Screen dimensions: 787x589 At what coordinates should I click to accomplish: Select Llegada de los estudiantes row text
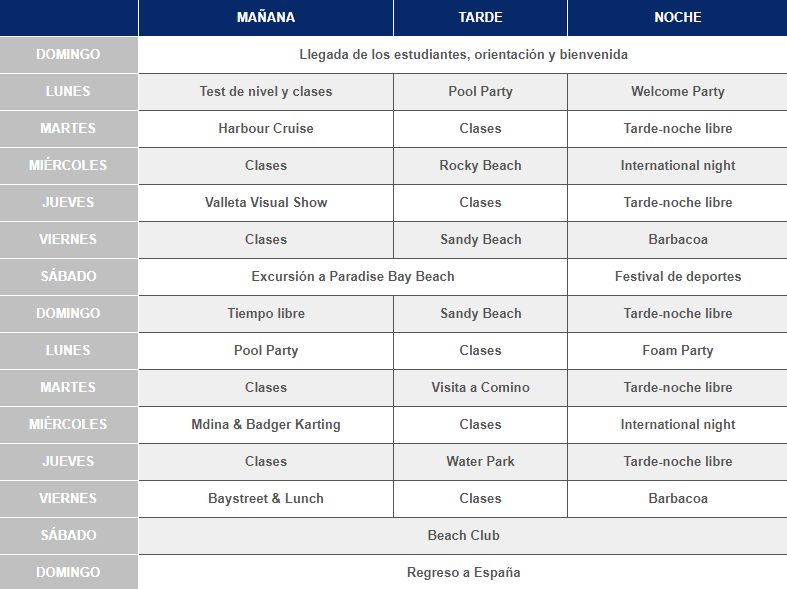click(463, 54)
